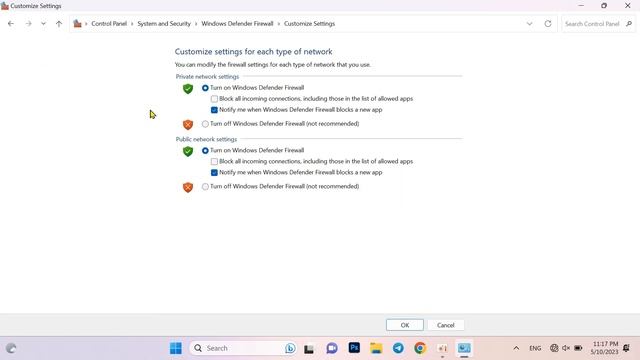This screenshot has height=360, width=640.
Task: Open Task View from taskbar
Action: pos(309,349)
